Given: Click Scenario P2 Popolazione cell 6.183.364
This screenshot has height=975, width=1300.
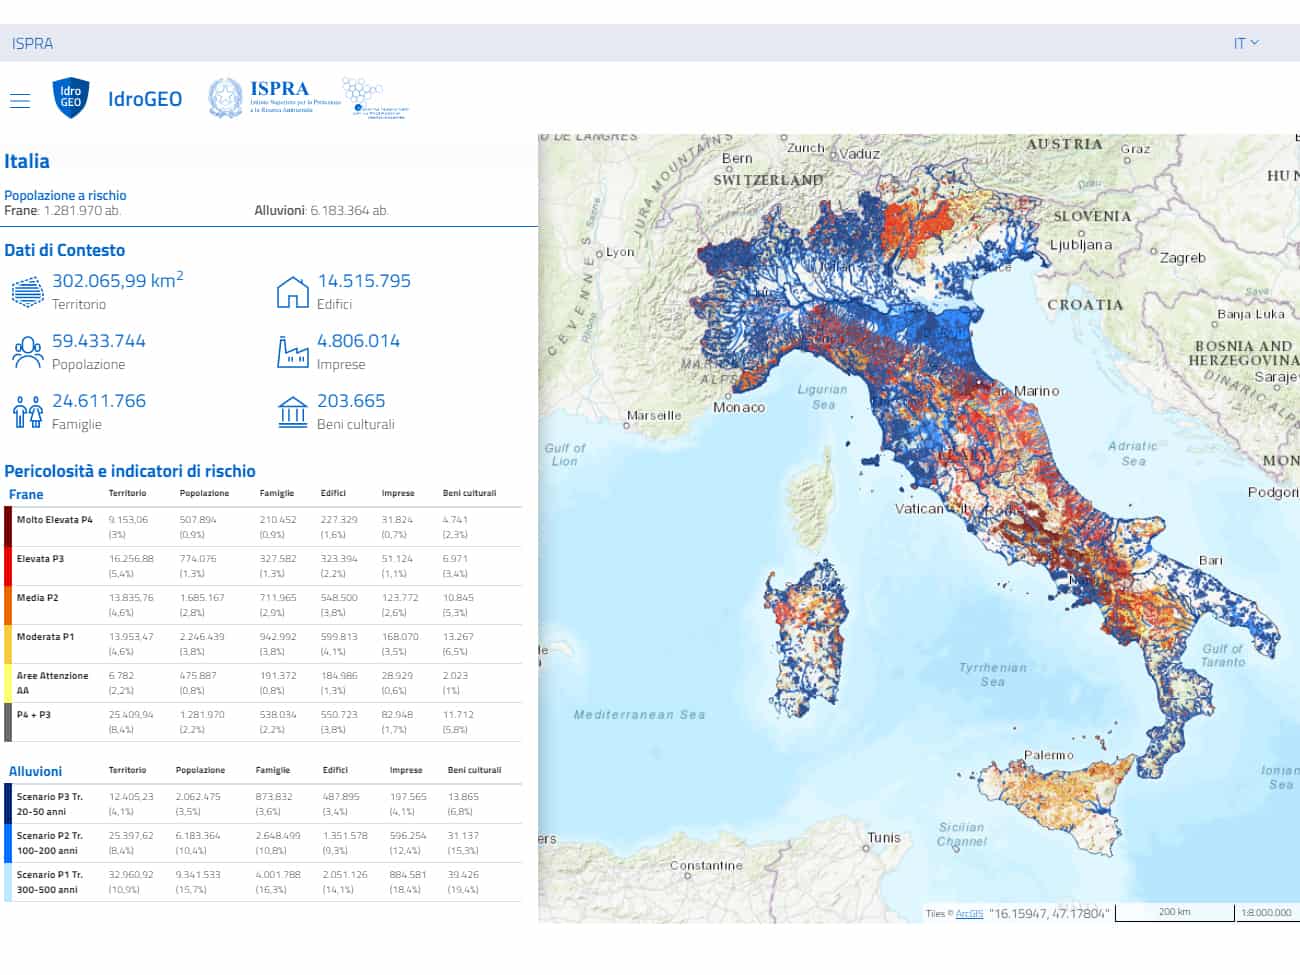Looking at the screenshot, I should (x=198, y=836).
